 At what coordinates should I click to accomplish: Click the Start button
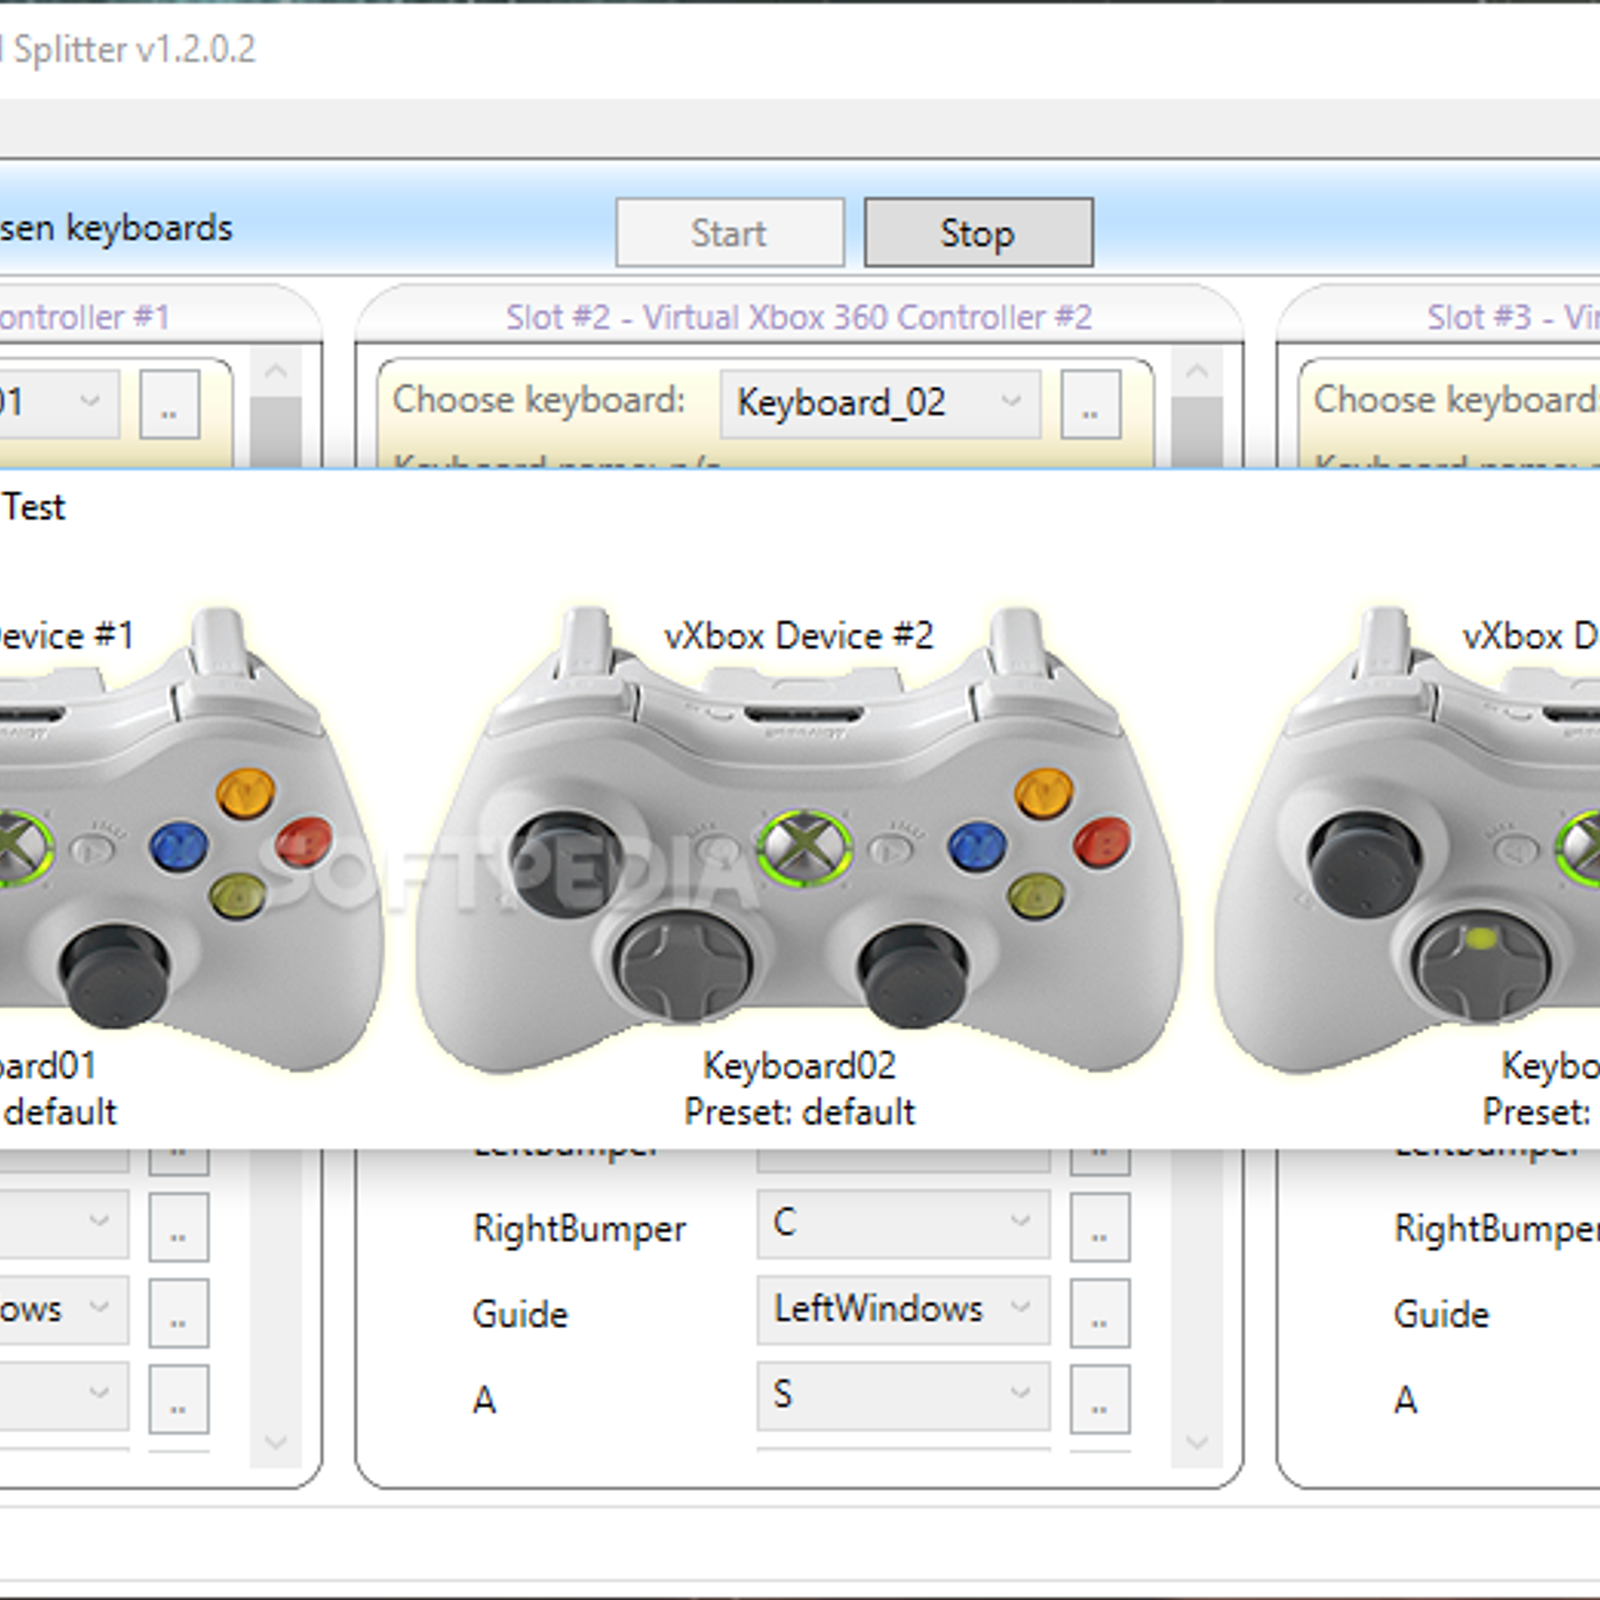[x=729, y=232]
